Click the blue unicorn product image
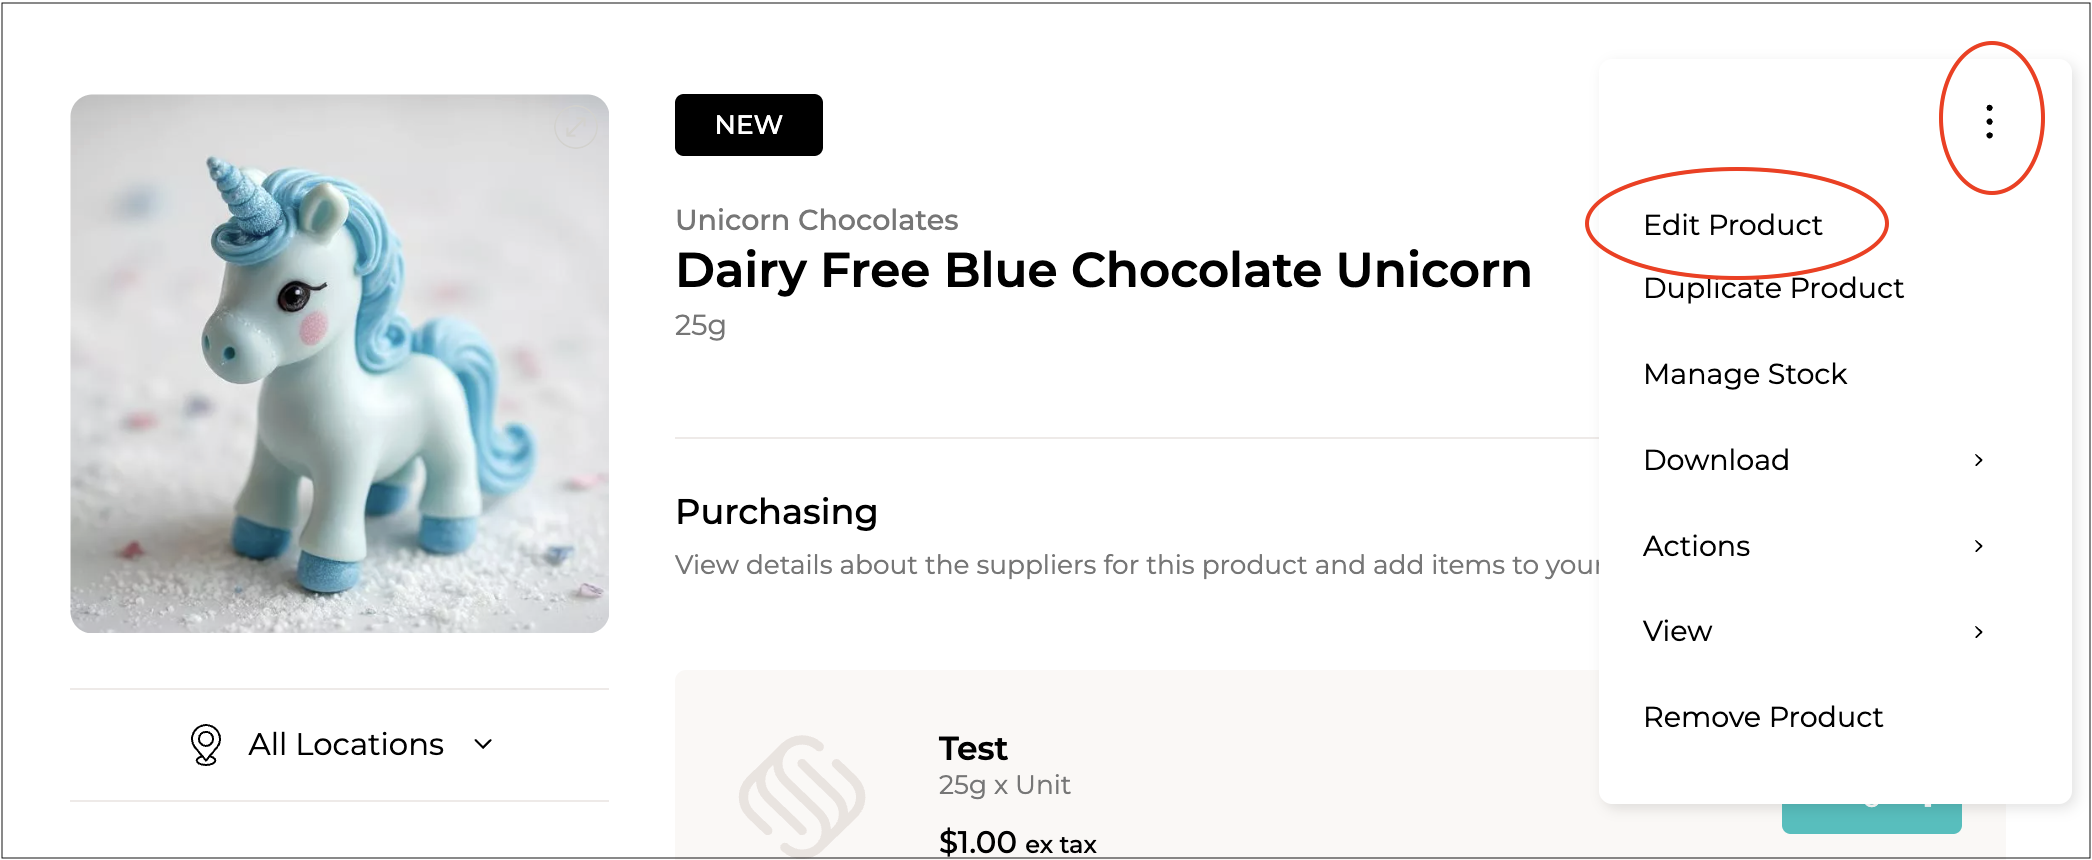 pos(339,364)
